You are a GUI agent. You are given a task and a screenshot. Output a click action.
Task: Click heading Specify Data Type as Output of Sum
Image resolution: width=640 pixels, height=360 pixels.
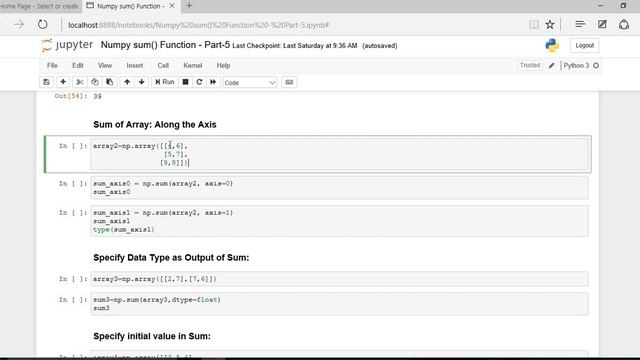pos(171,258)
